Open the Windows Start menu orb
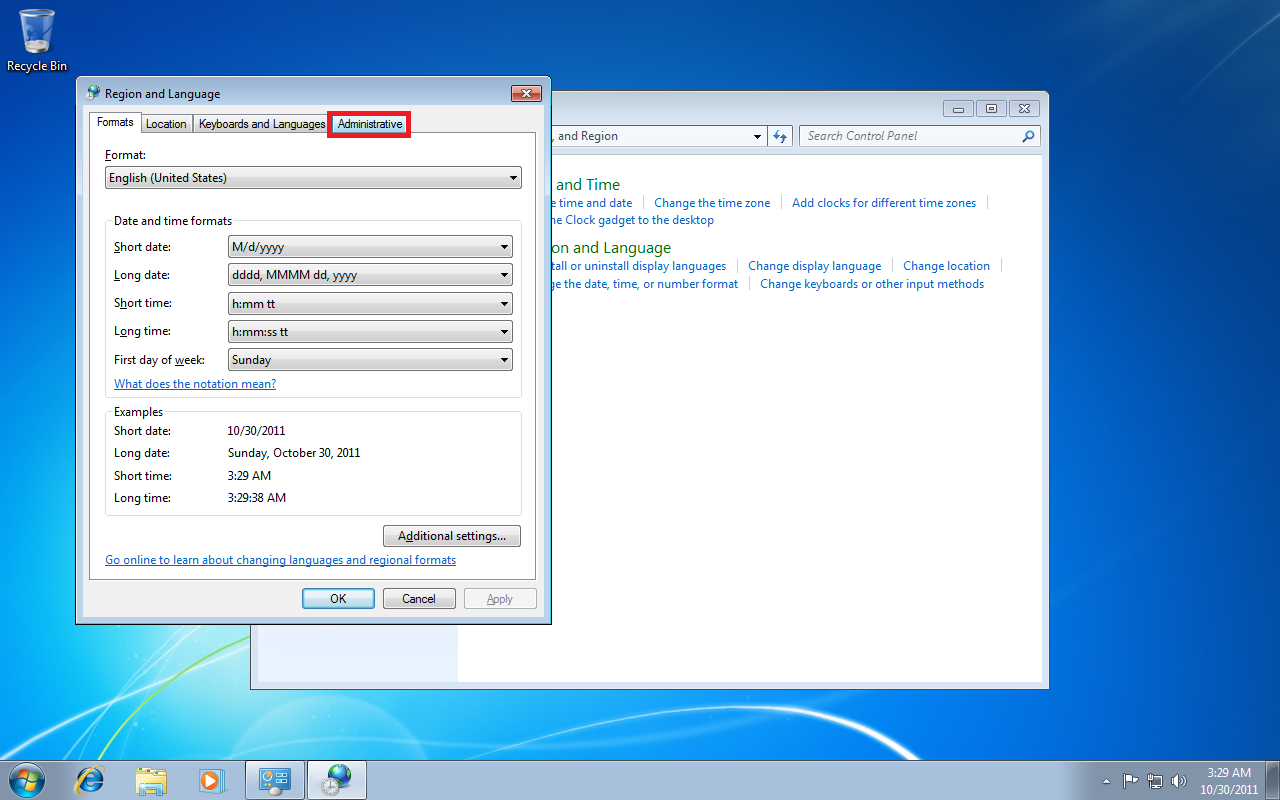 click(27, 780)
